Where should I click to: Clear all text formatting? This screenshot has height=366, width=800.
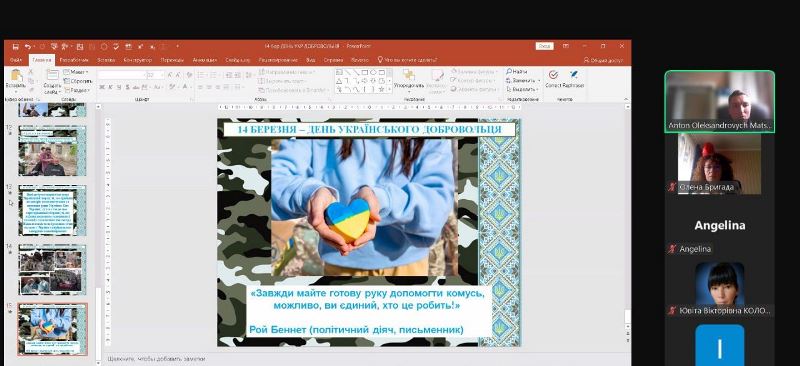point(189,75)
